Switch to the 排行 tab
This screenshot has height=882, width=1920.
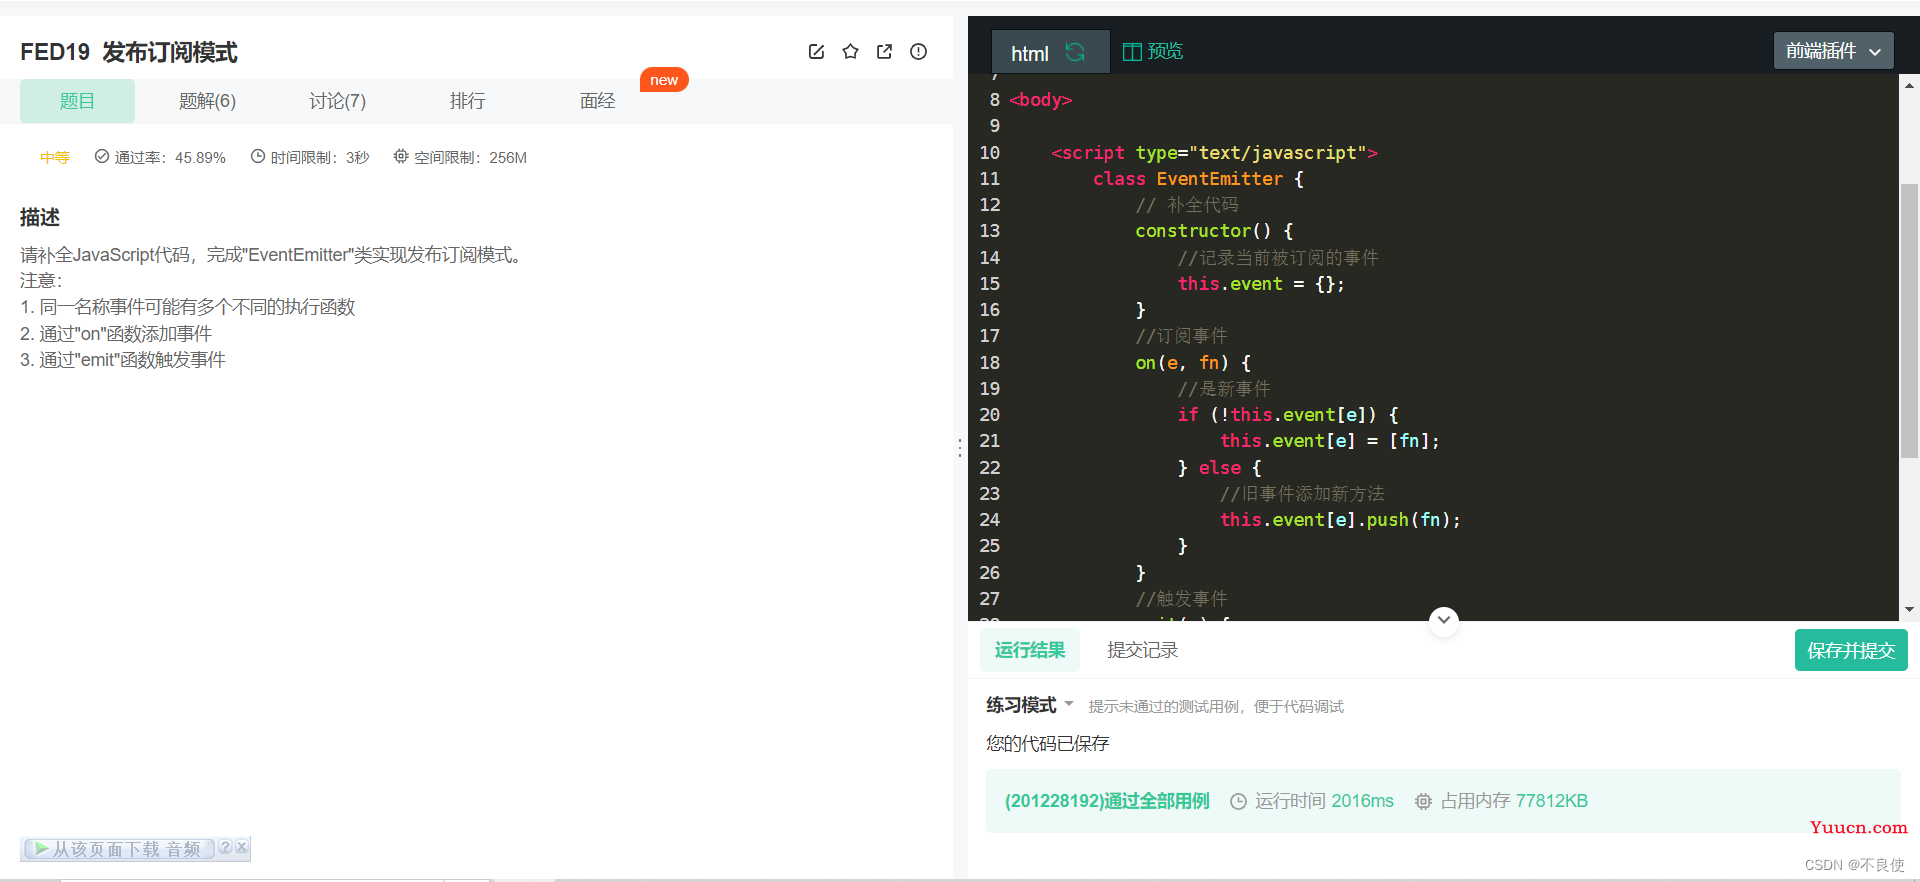[x=467, y=101]
